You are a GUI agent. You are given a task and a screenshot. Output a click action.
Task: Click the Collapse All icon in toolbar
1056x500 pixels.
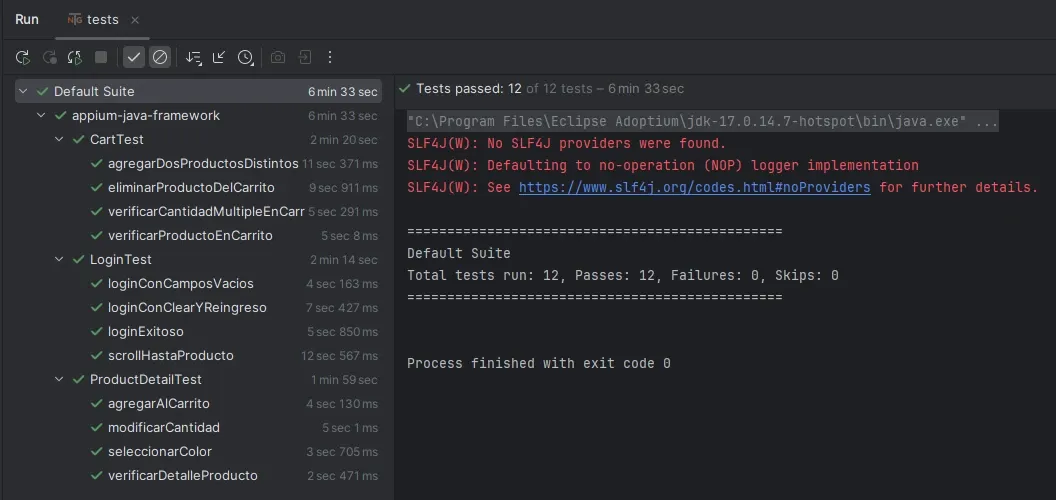219,57
